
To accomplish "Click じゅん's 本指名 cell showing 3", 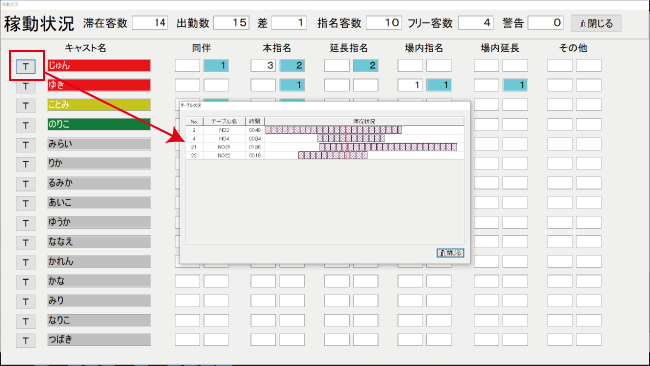I will pyautogui.click(x=263, y=65).
